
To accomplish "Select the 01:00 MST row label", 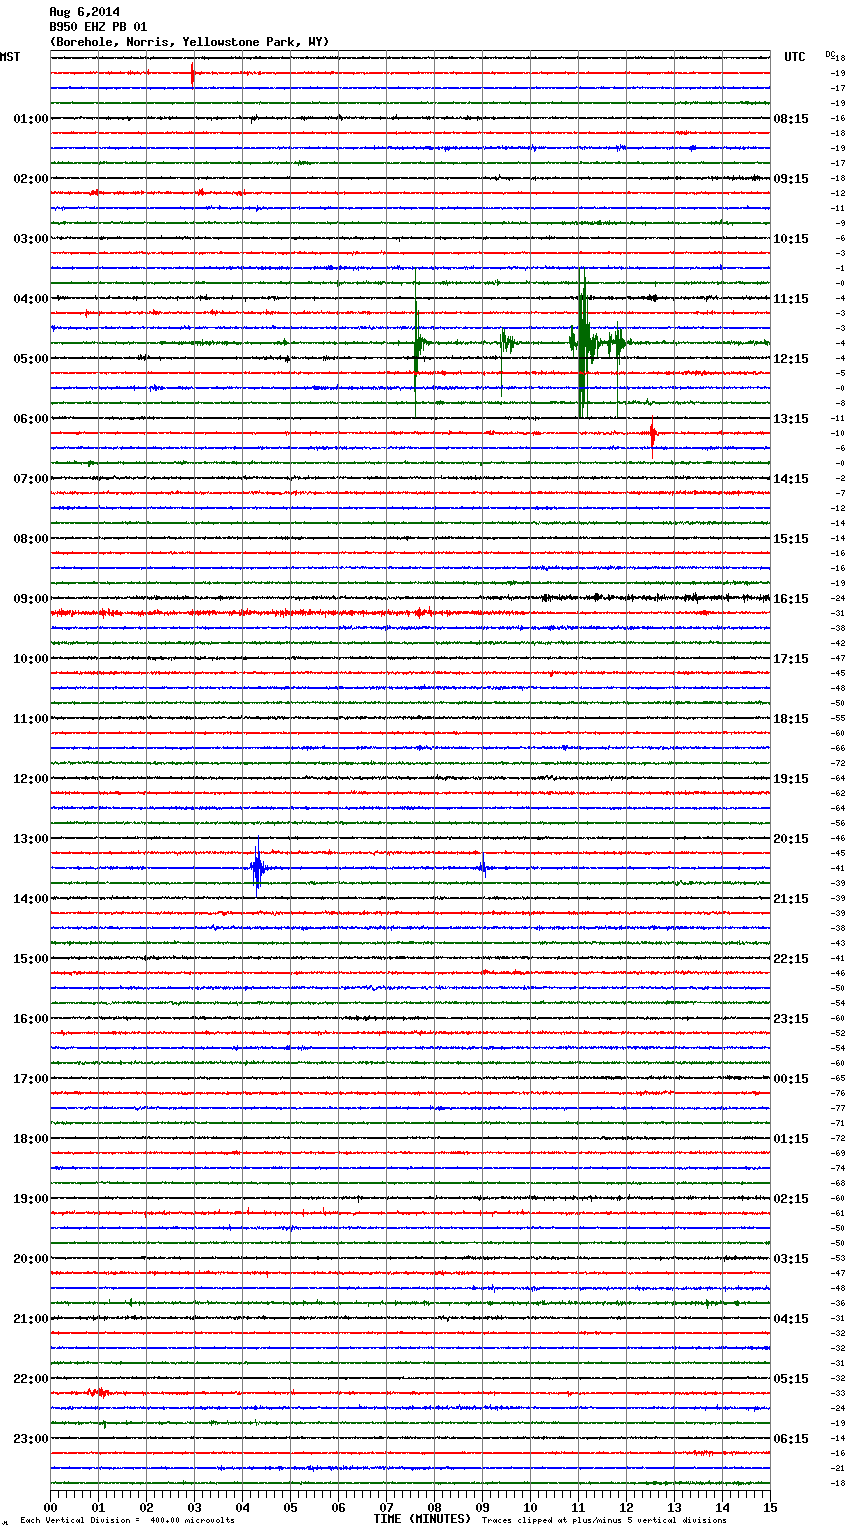I will [30, 119].
